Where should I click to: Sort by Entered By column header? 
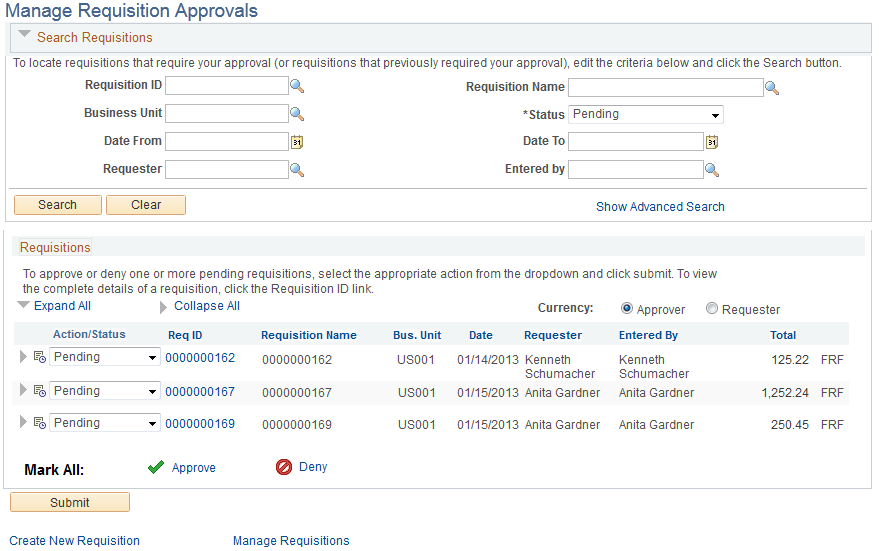[x=649, y=335]
